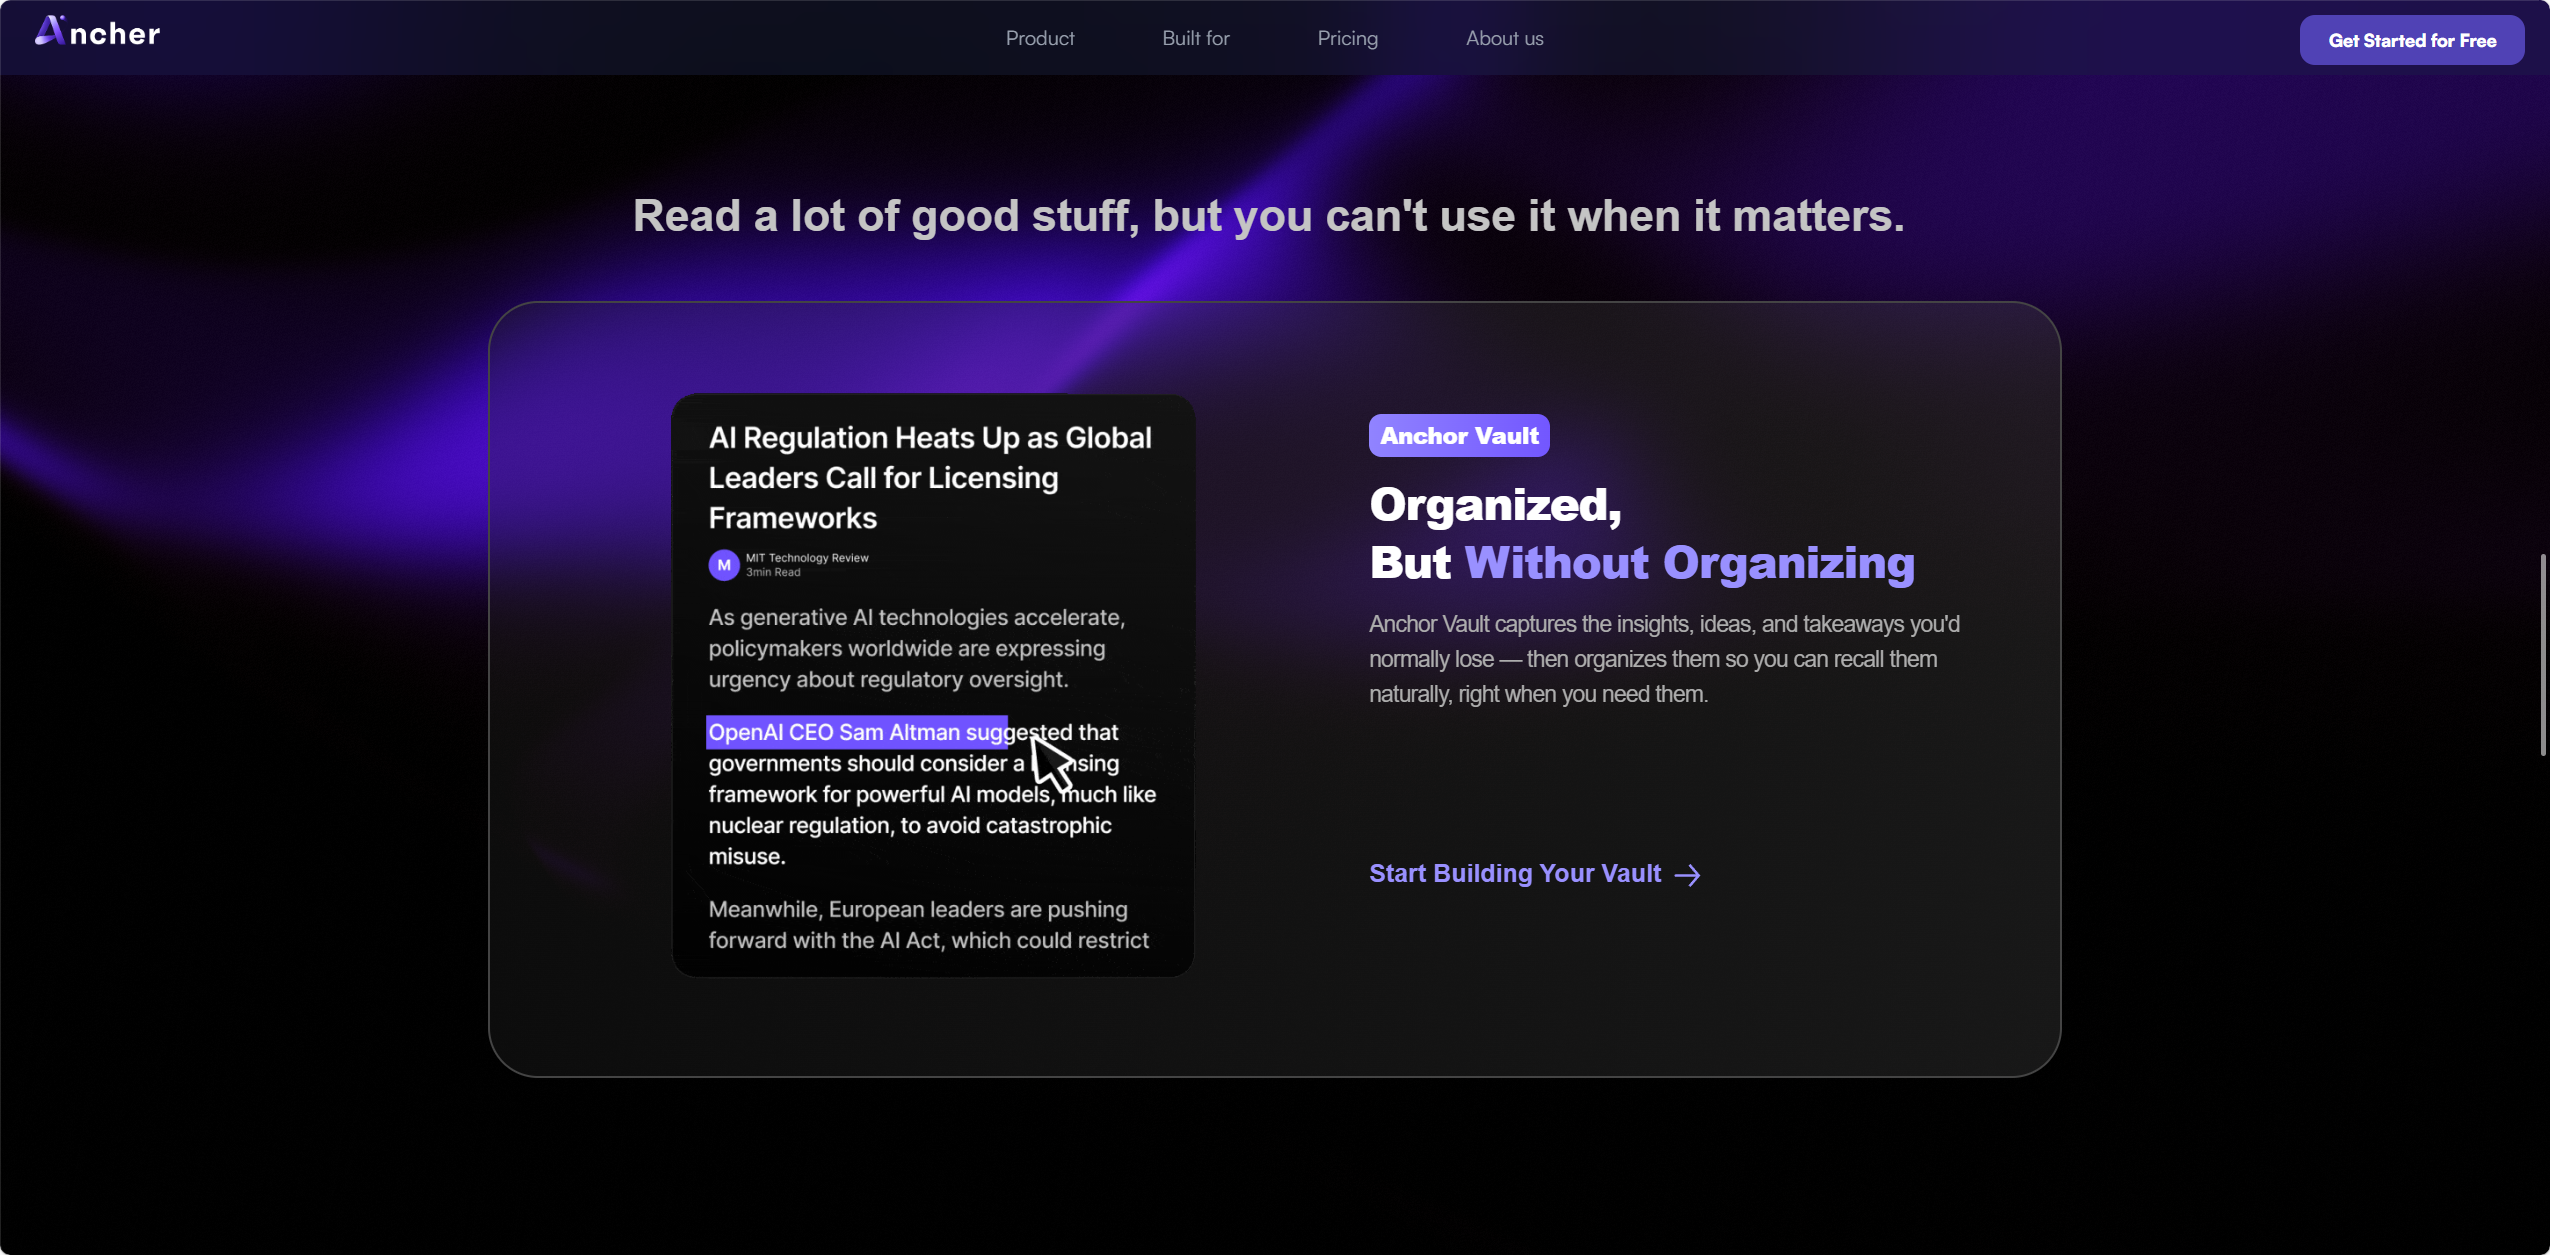Open the Product menu item
2550x1255 pixels.
tap(1040, 38)
